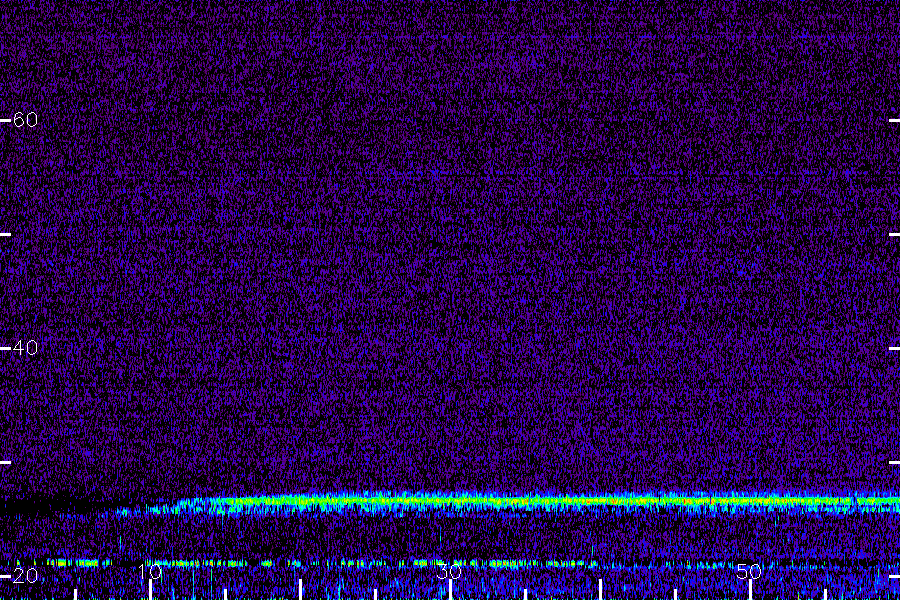The width and height of the screenshot is (900, 600).
Task: Click the "20" vertical axis label
Action: pos(25,575)
